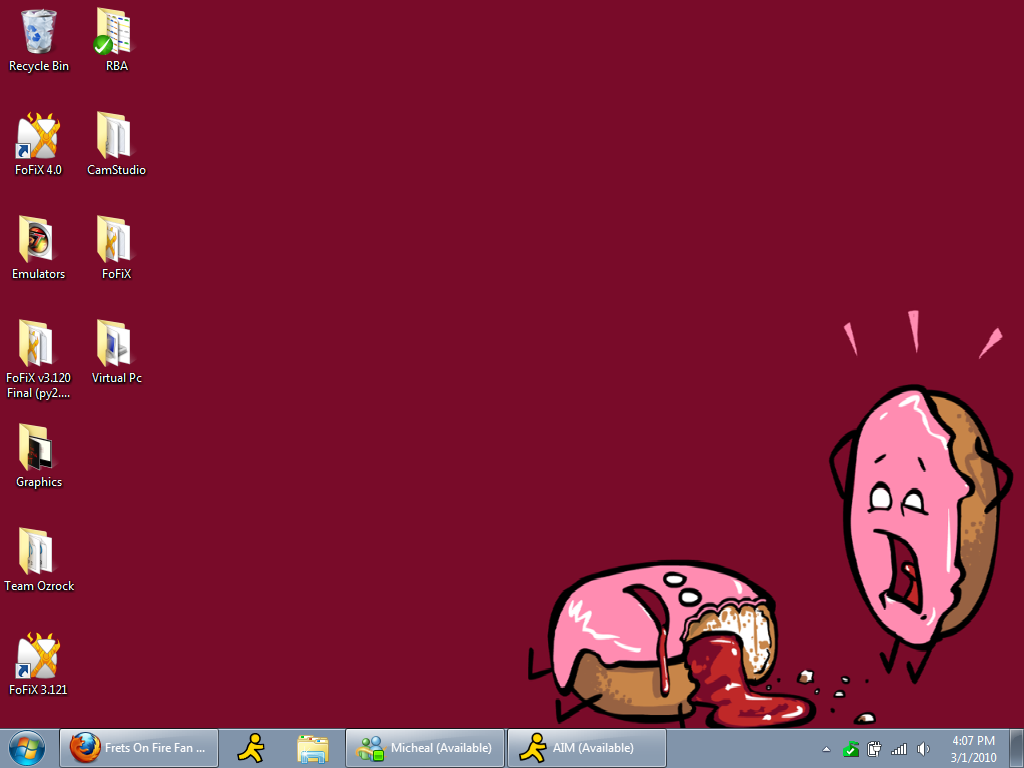Click the Team Ozrock label text

point(39,586)
